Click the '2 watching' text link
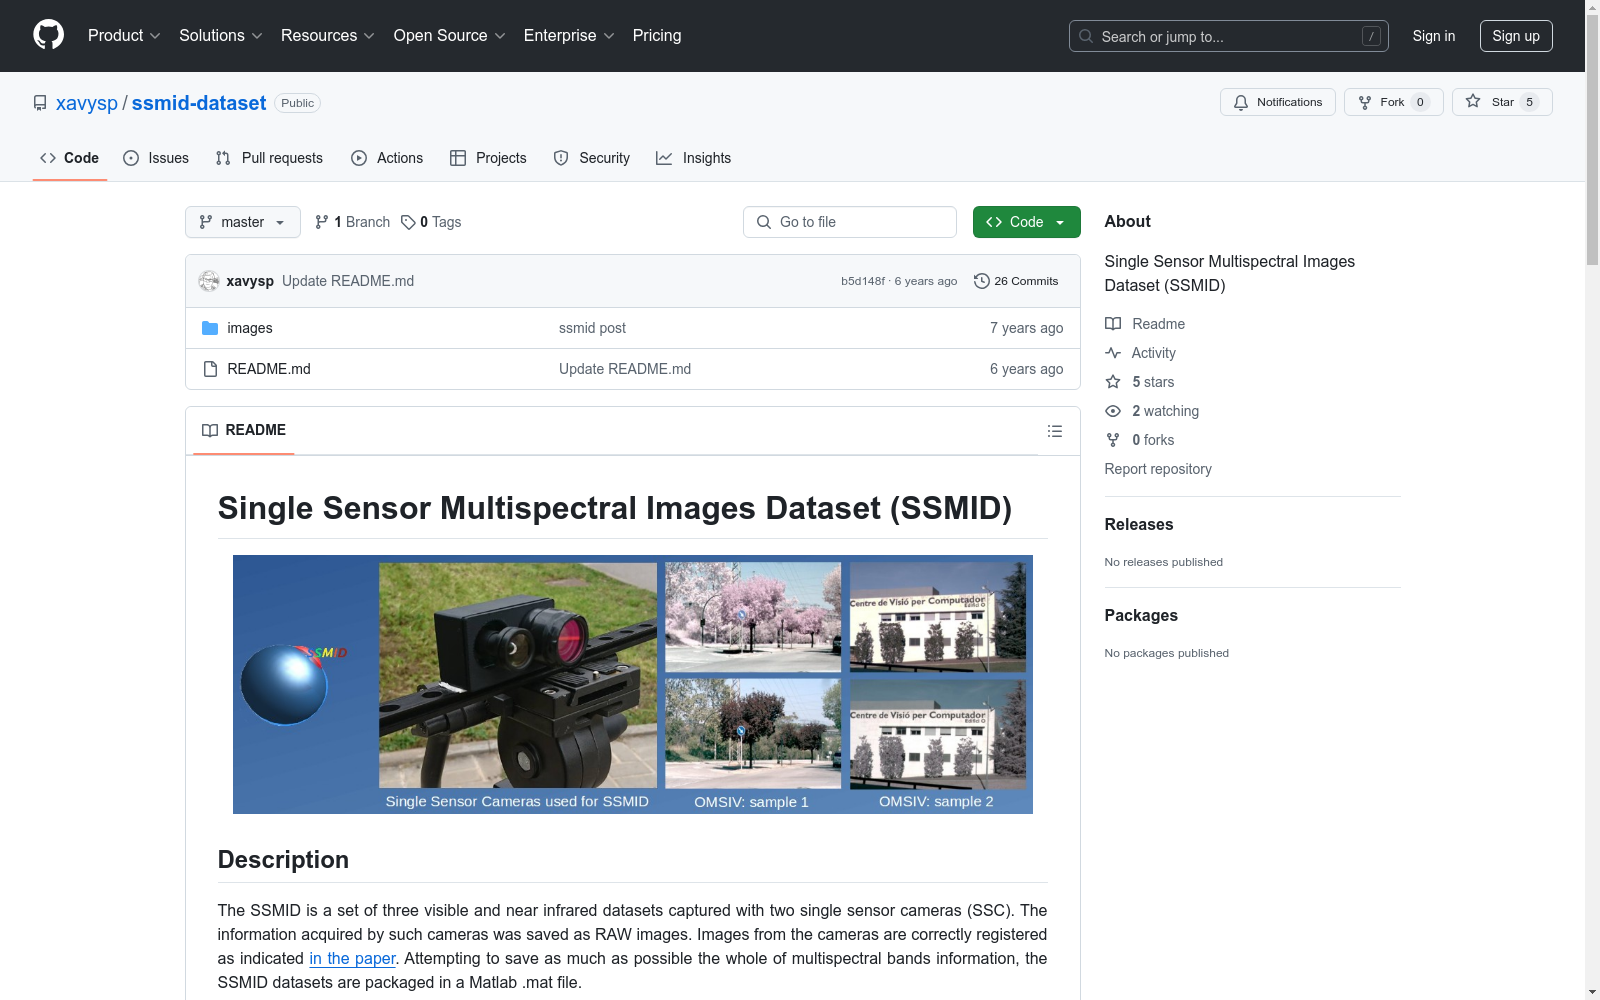 [1165, 411]
